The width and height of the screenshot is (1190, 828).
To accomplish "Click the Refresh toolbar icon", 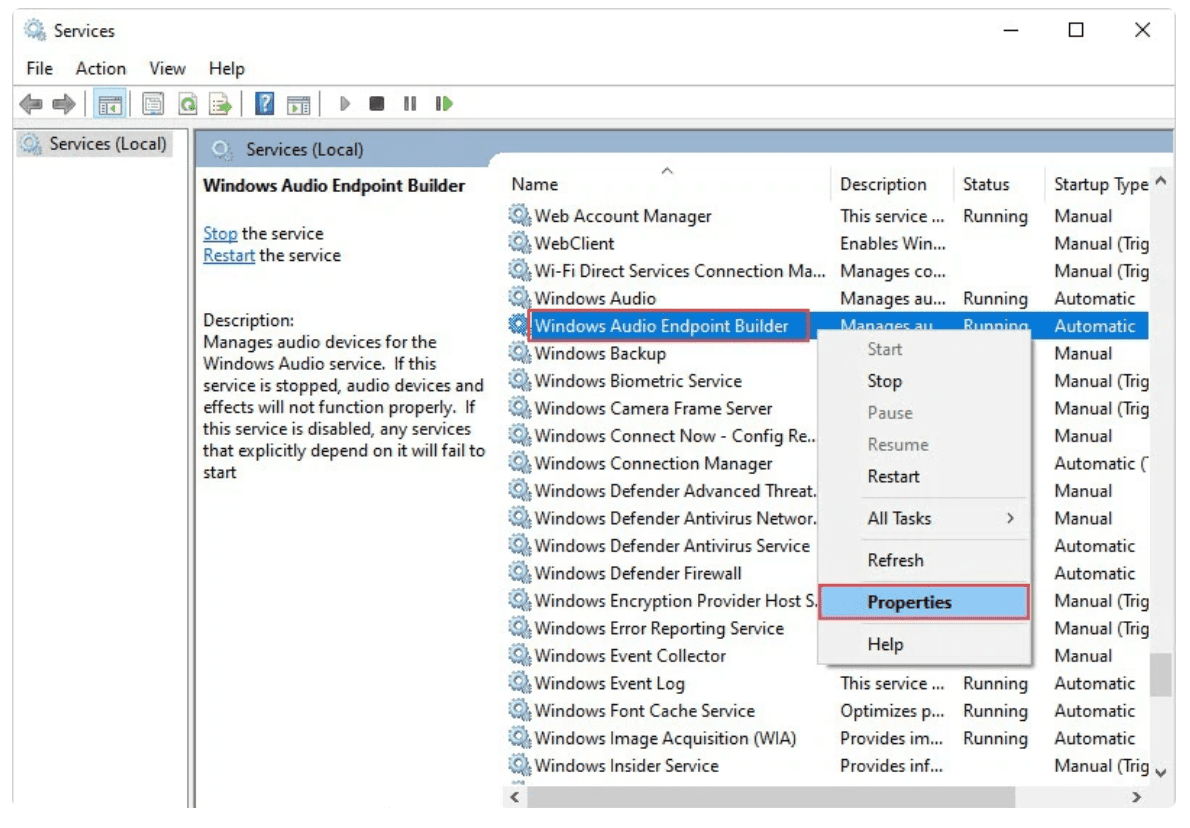I will tap(187, 103).
